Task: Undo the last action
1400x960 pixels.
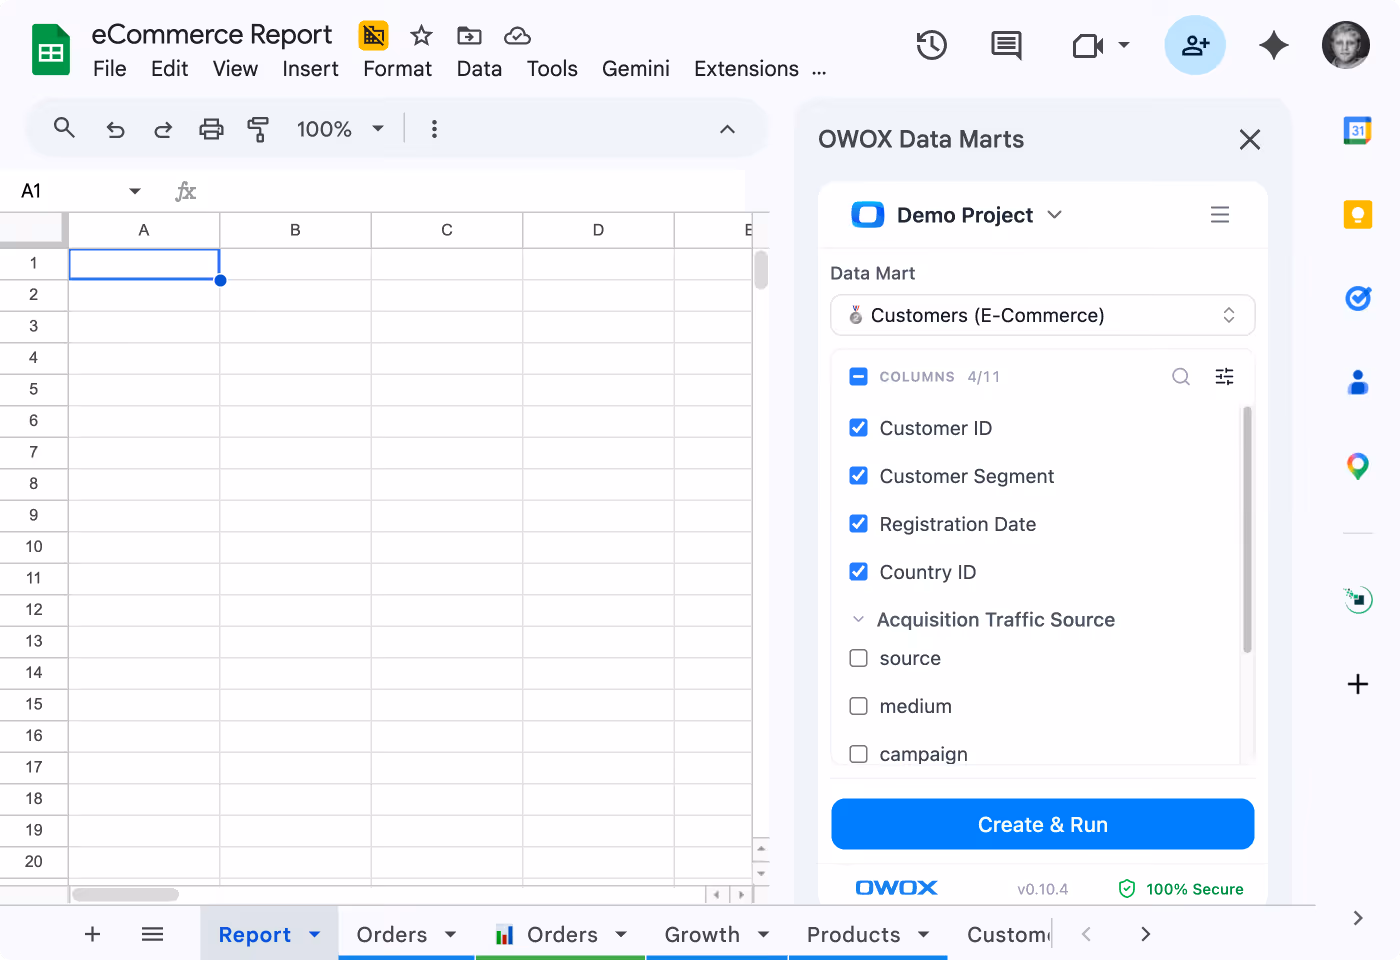Action: pos(115,129)
